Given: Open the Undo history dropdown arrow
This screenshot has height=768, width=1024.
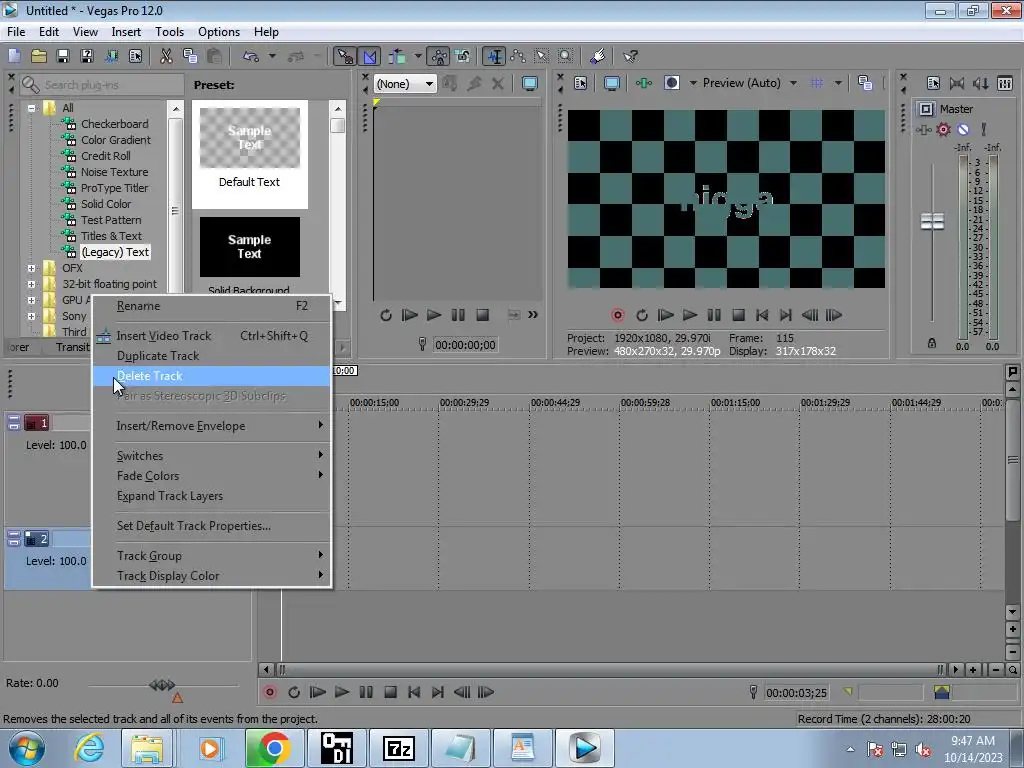Looking at the screenshot, I should tap(272, 56).
